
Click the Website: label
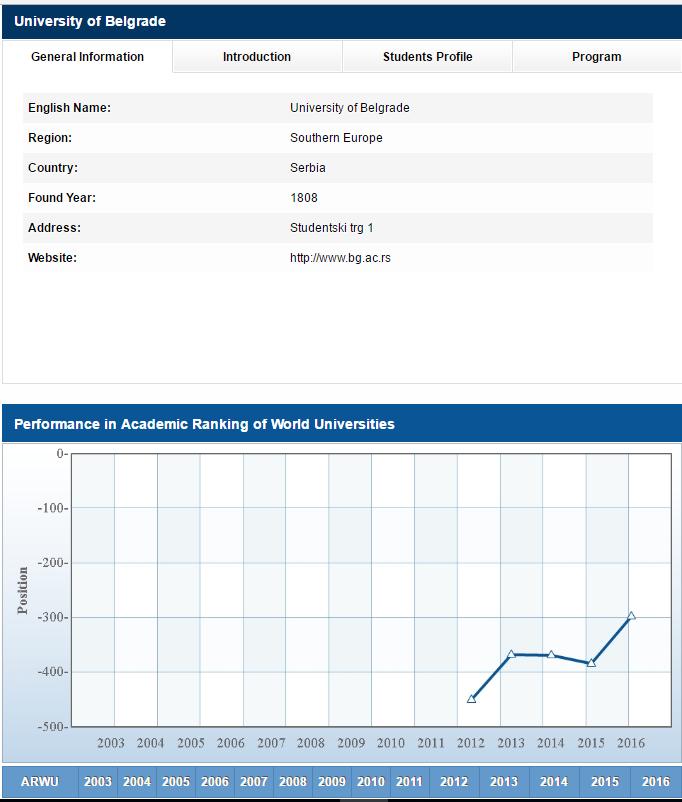52,258
